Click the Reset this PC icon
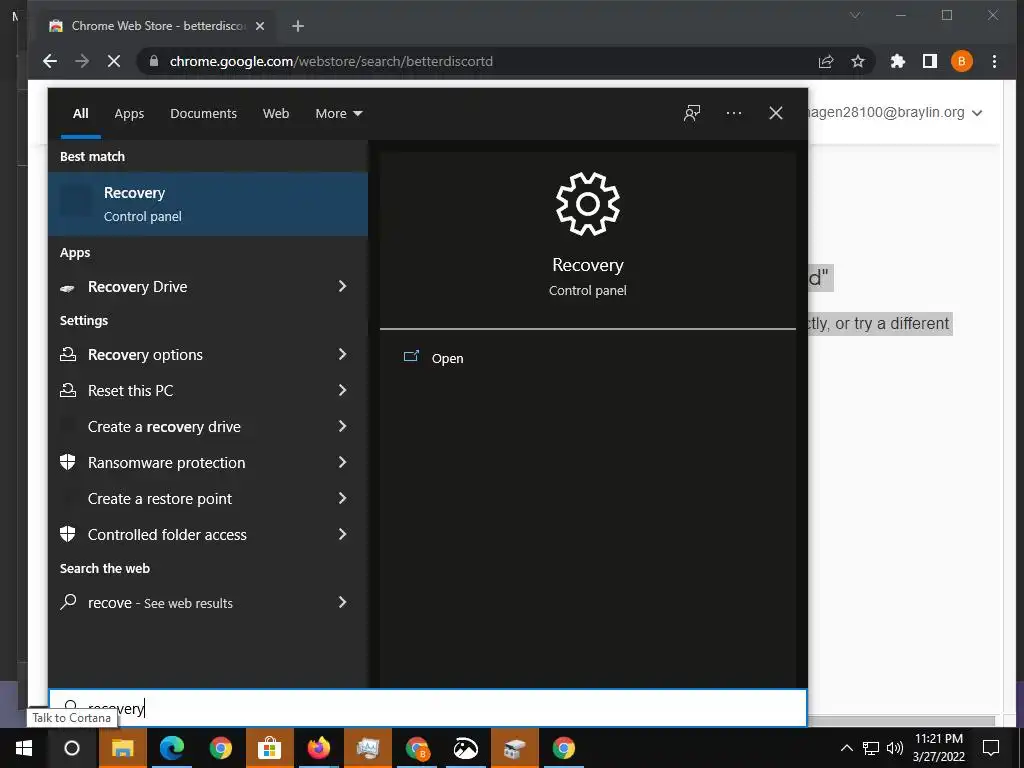Screen dimensions: 1024x768 pos(68,390)
